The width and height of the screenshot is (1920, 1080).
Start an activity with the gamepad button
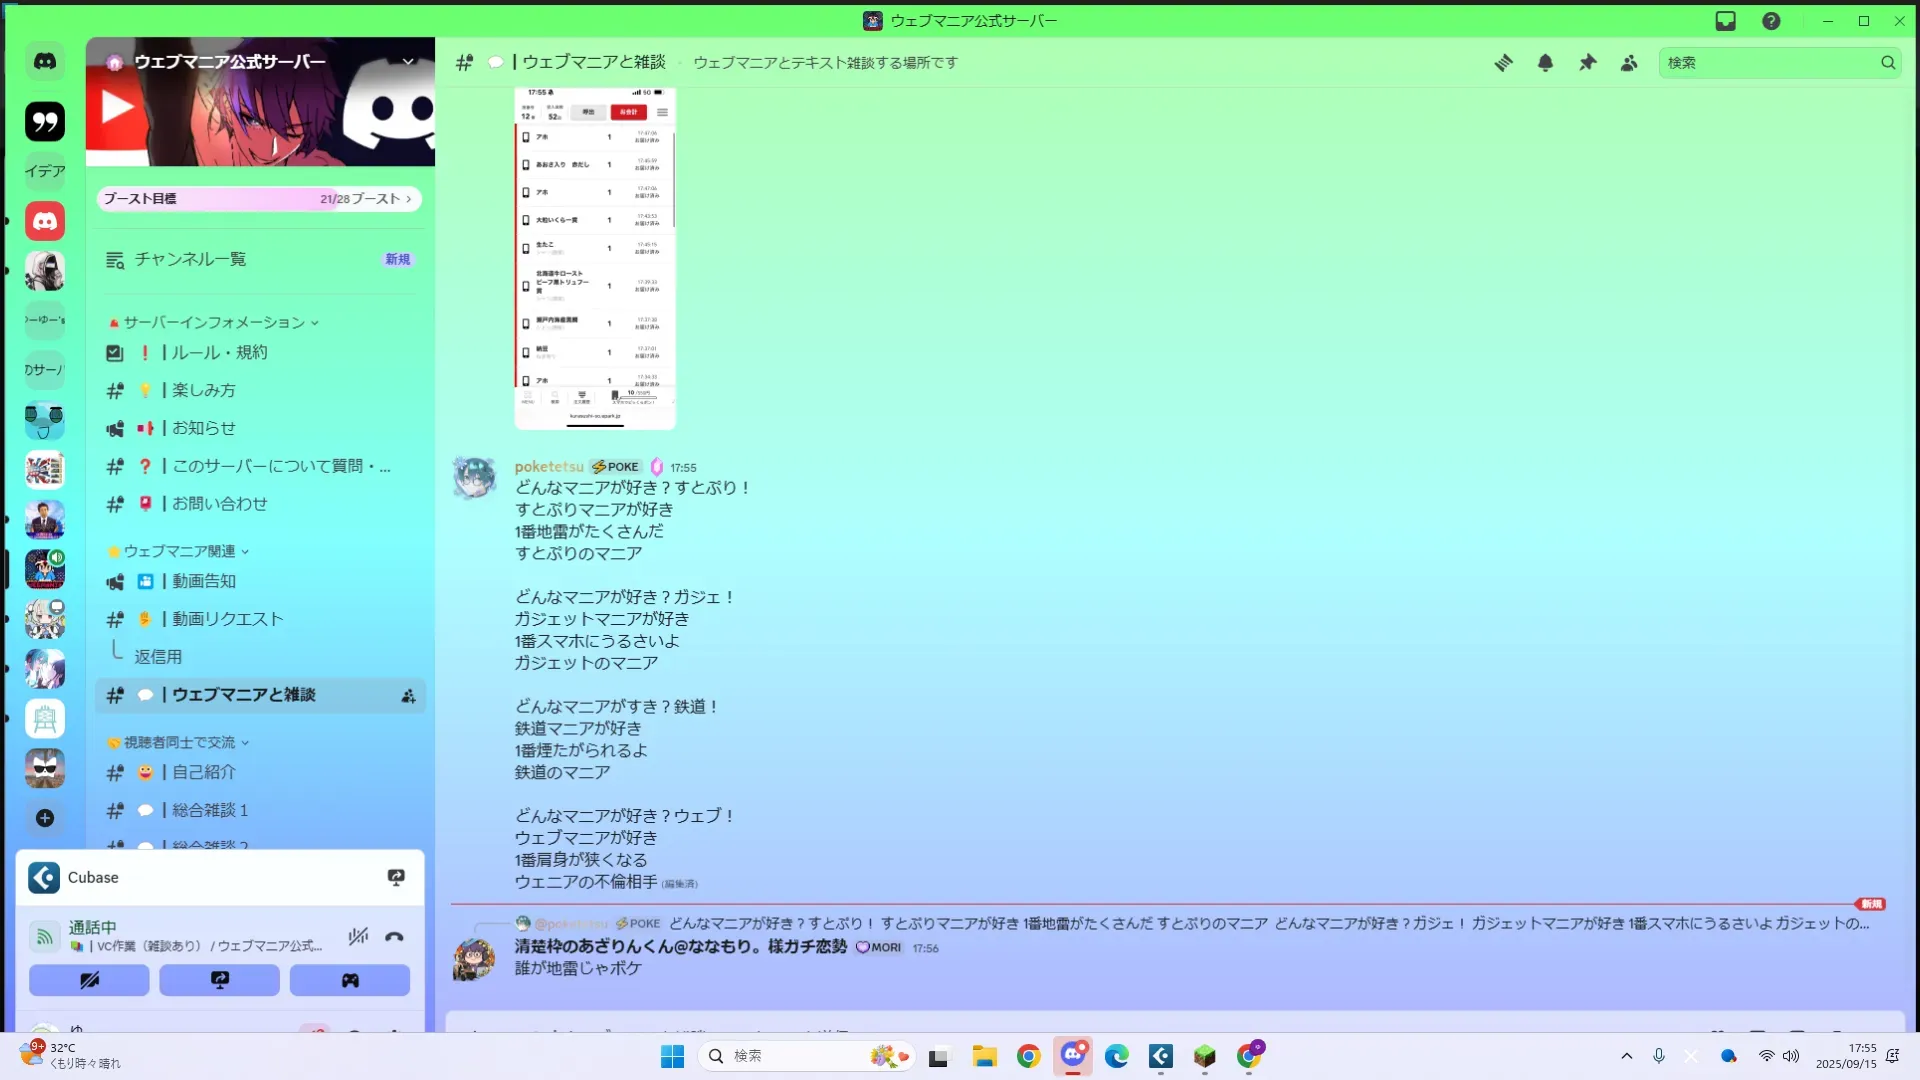tap(349, 980)
